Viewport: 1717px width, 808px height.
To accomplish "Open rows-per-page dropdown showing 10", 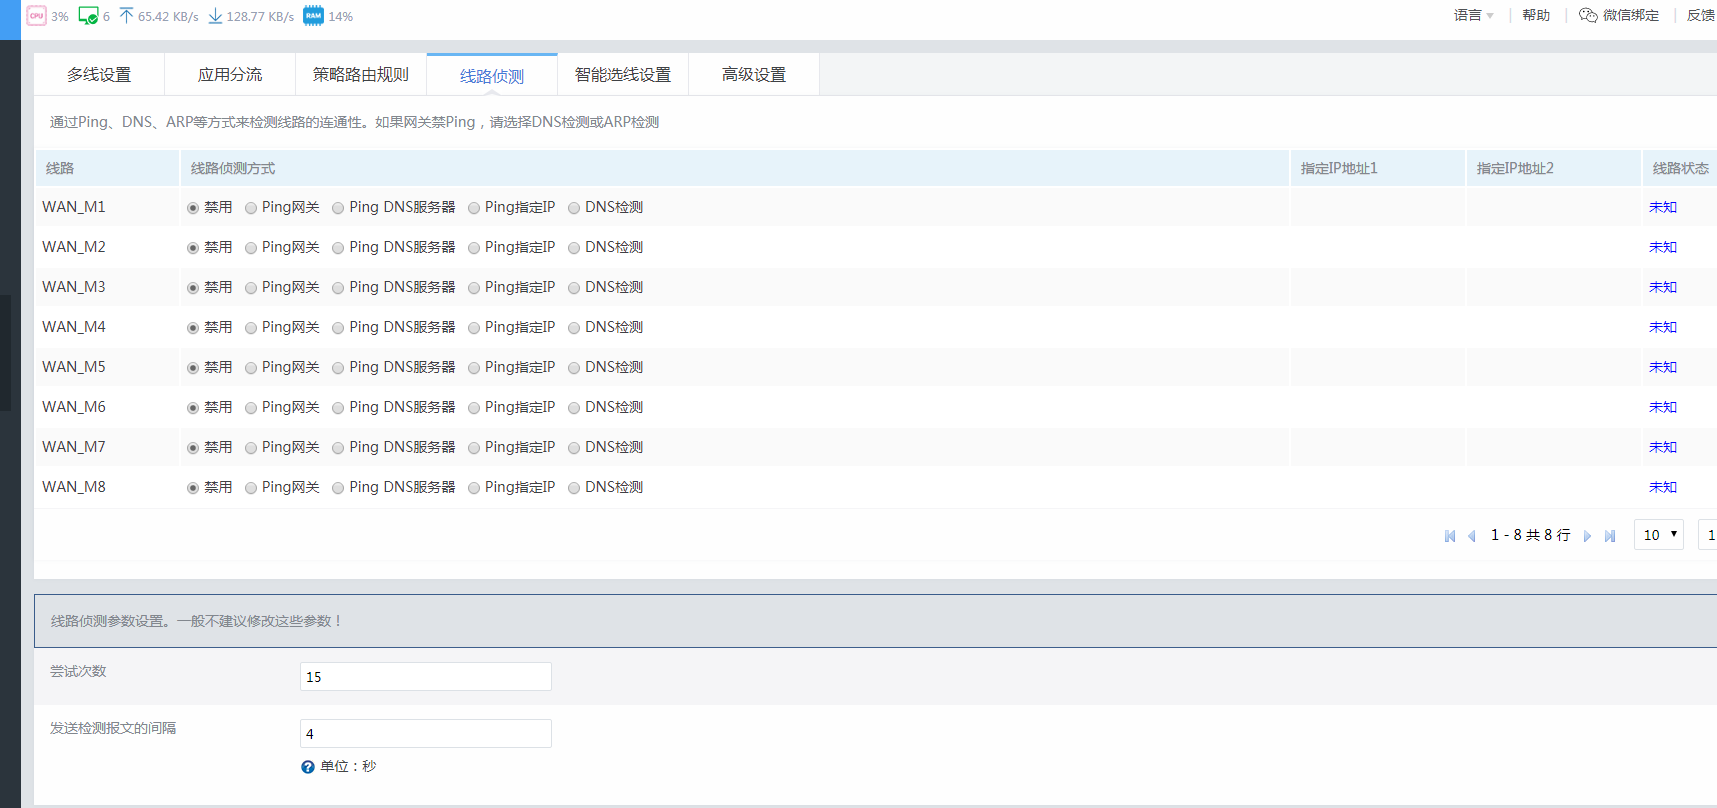I will point(1659,535).
